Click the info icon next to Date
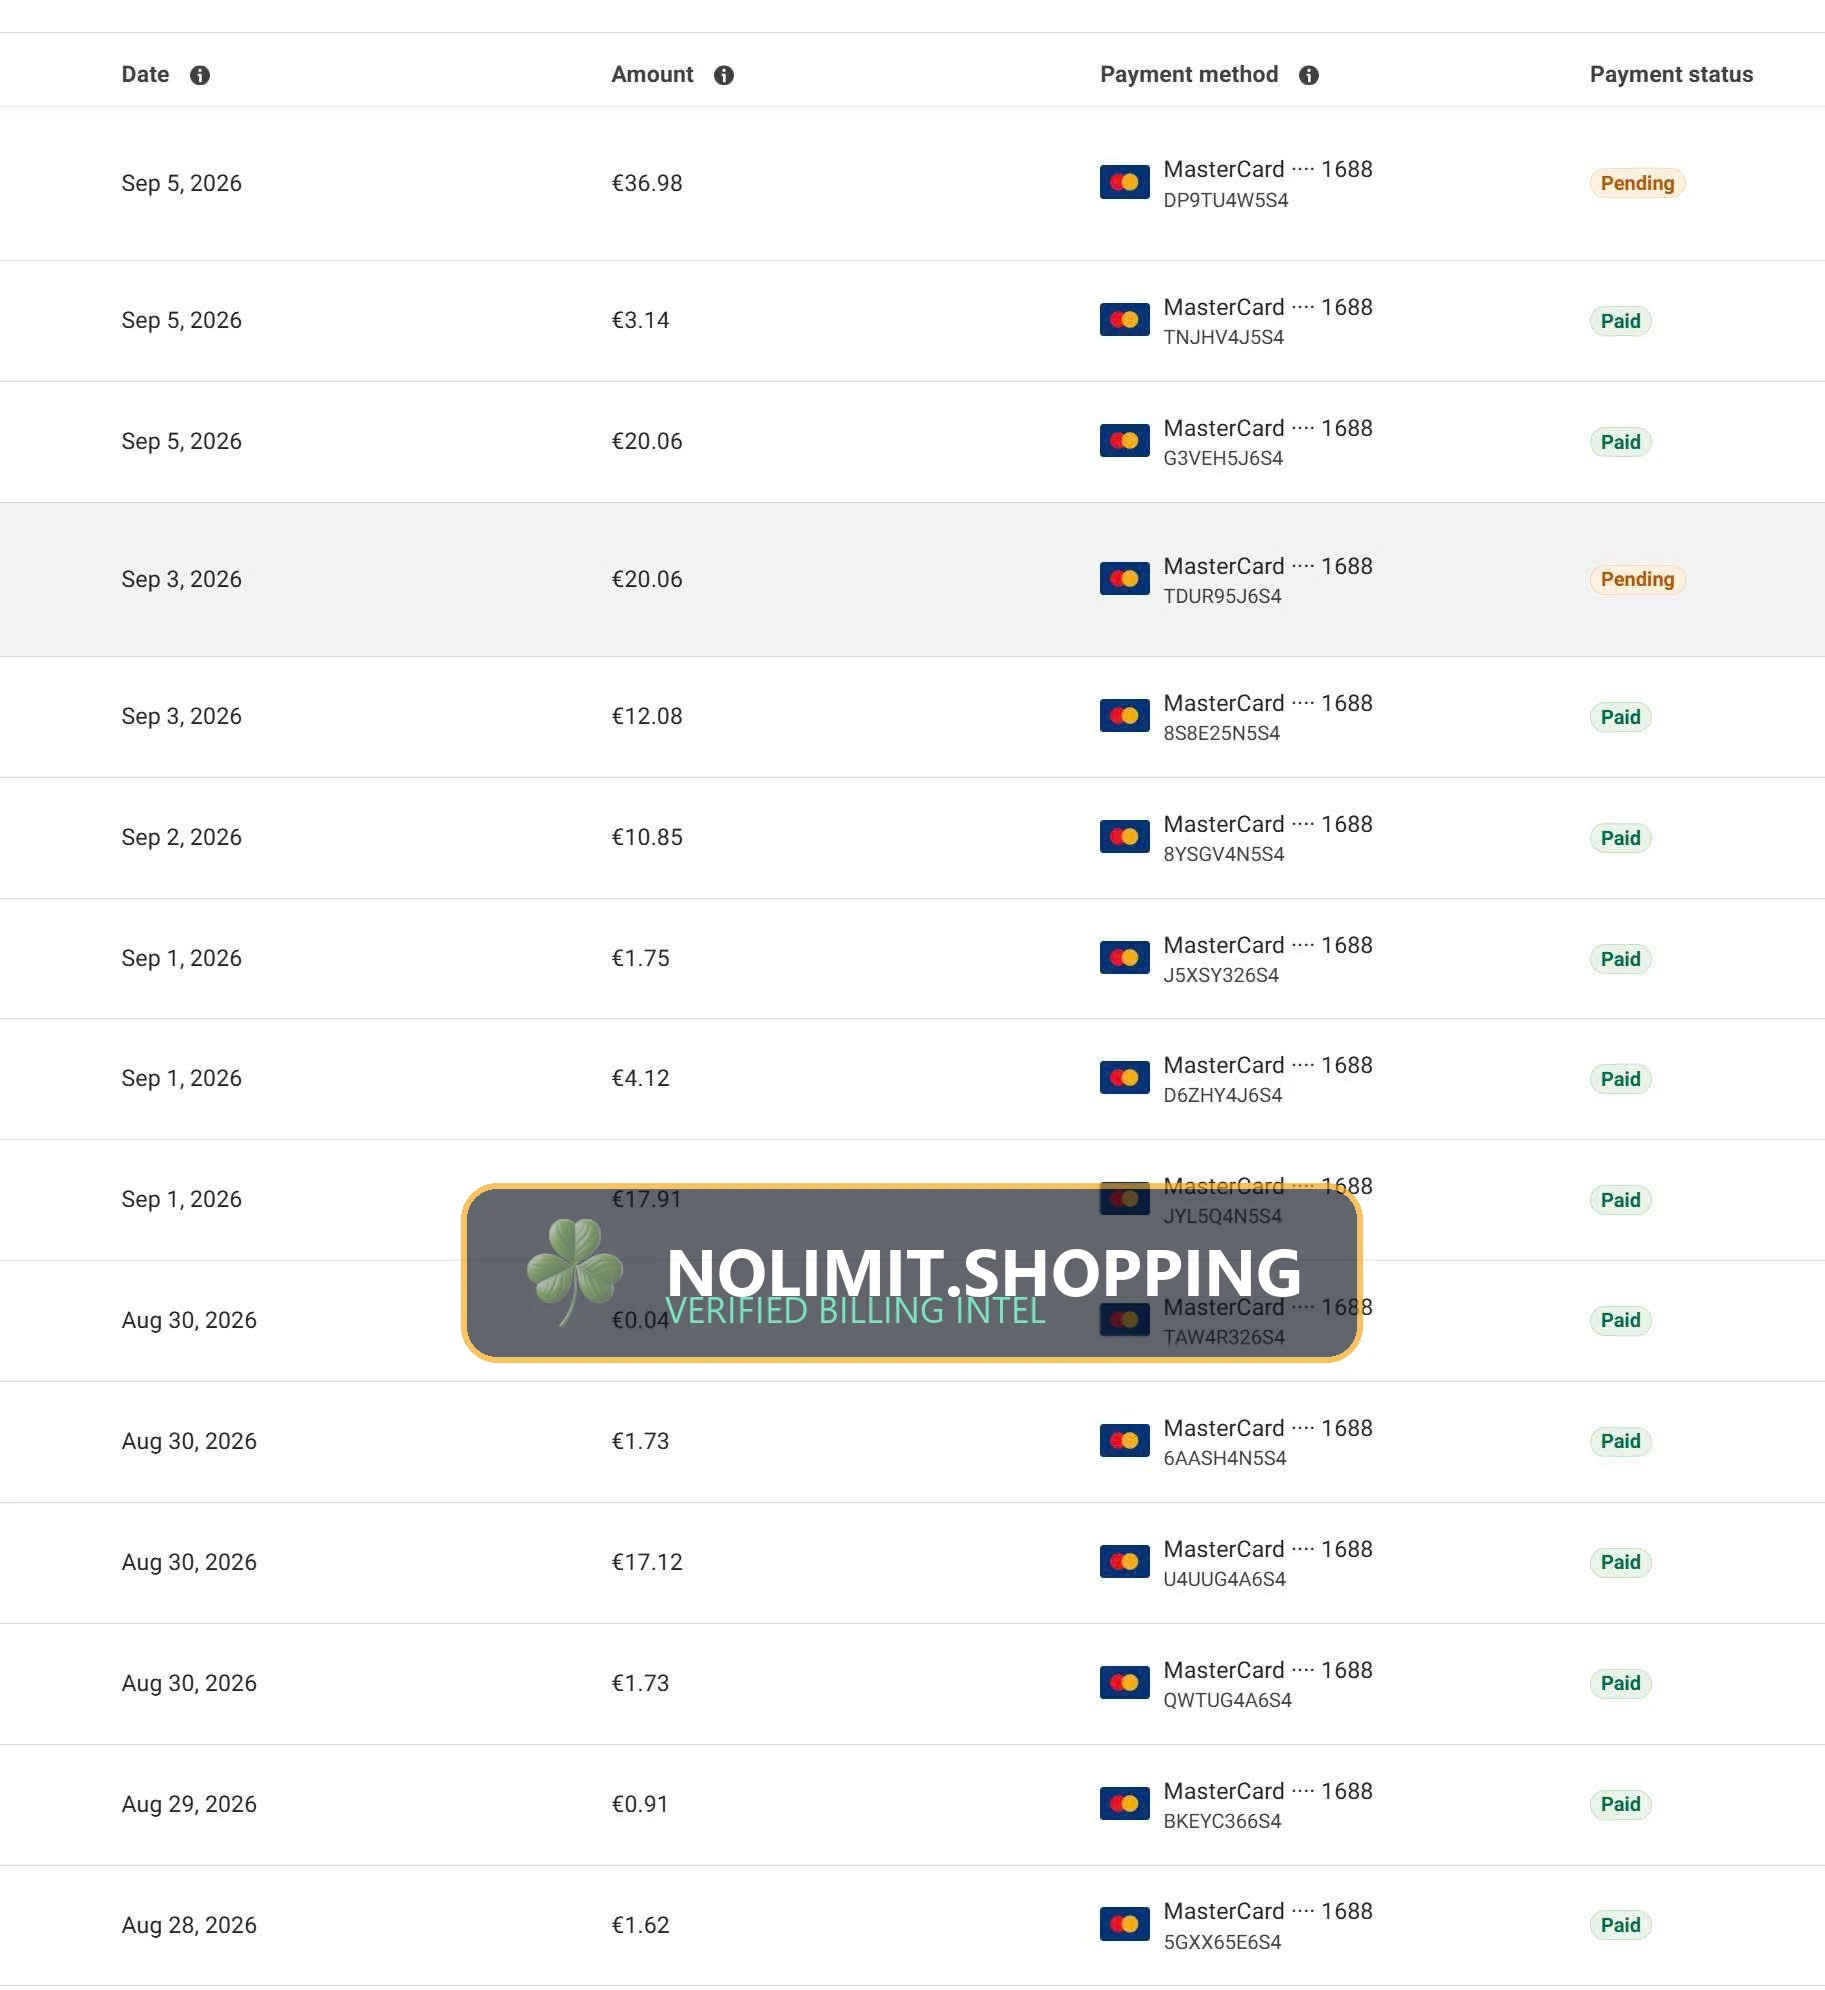The height and width of the screenshot is (1990, 1825). [200, 75]
